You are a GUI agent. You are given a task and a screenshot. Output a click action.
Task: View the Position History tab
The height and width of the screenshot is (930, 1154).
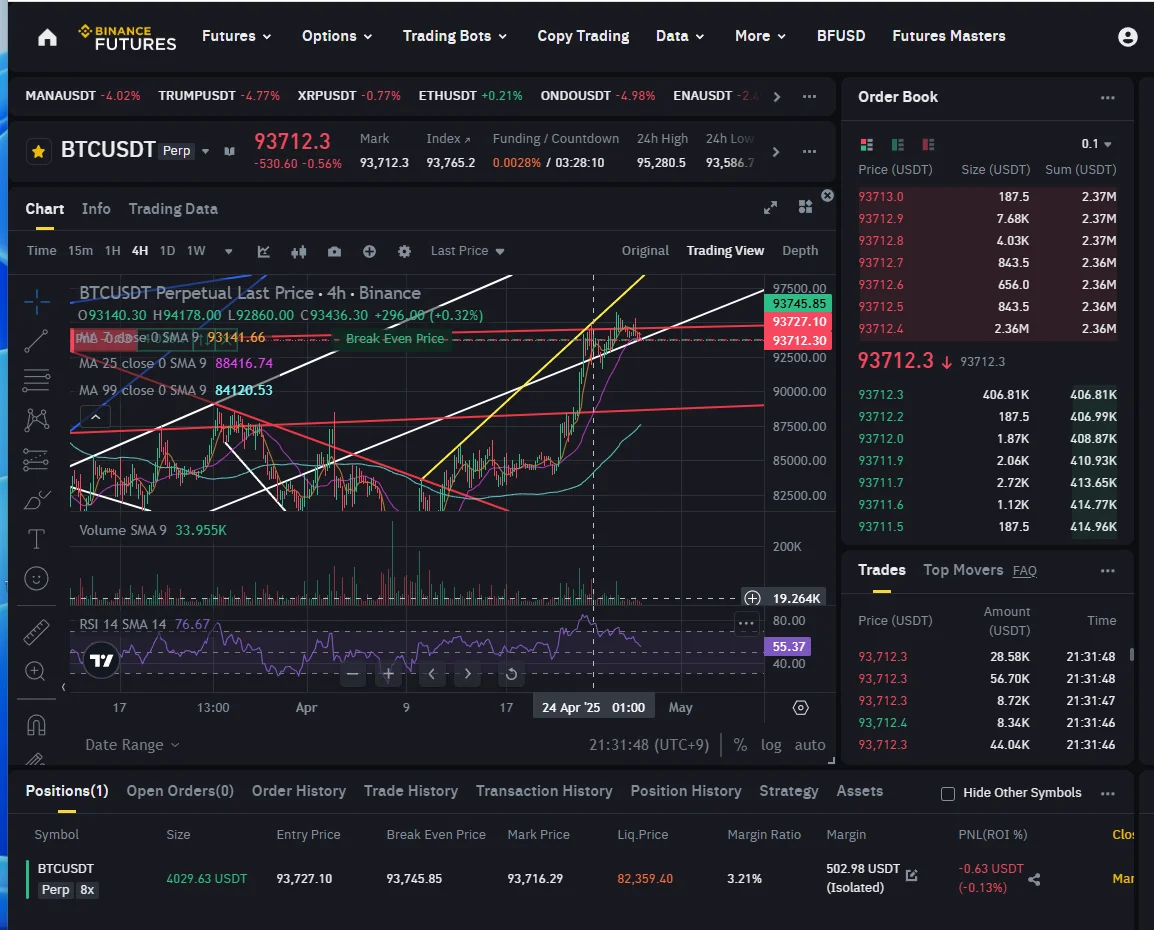(x=685, y=791)
